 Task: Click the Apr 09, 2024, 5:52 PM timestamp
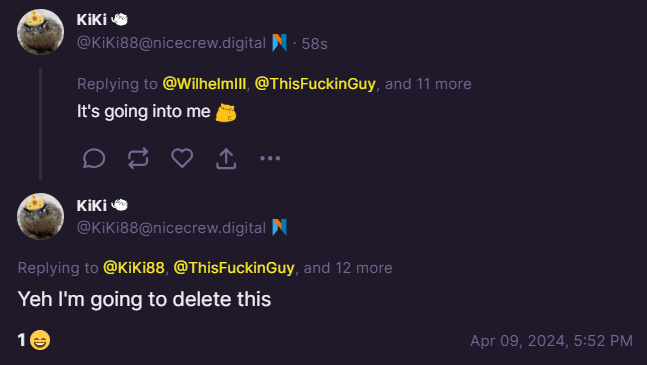(x=551, y=341)
